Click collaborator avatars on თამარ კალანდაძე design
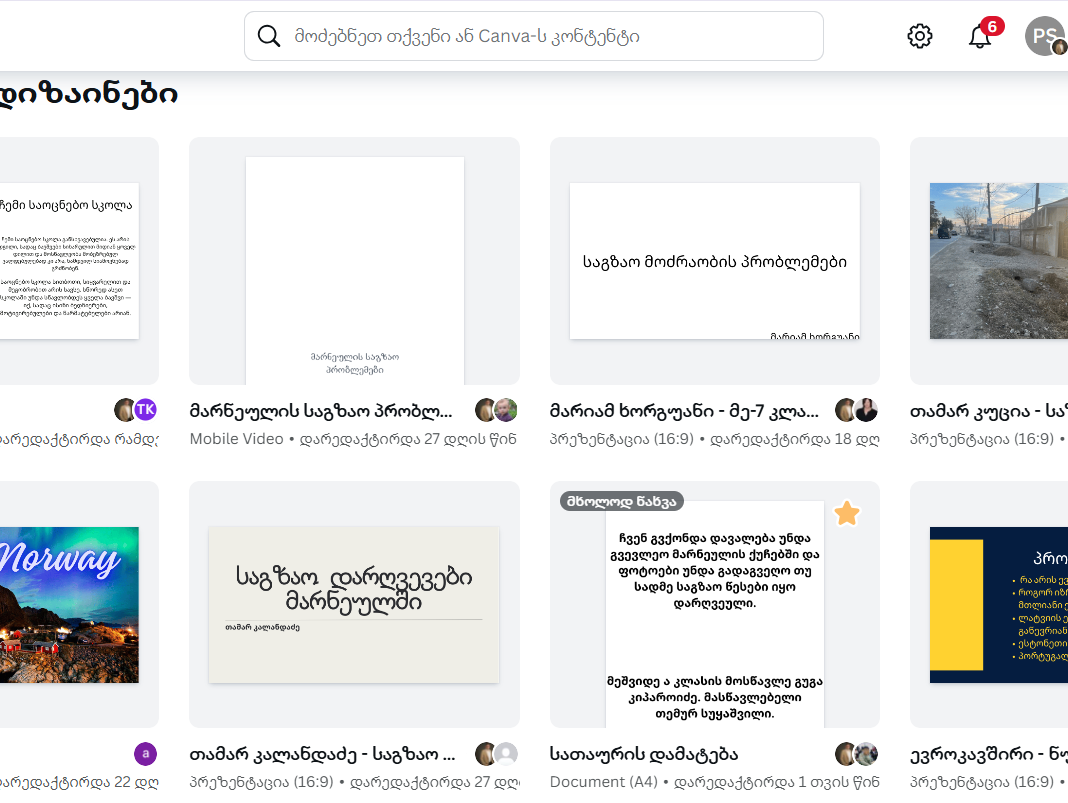The width and height of the screenshot is (1068, 803). [x=496, y=754]
